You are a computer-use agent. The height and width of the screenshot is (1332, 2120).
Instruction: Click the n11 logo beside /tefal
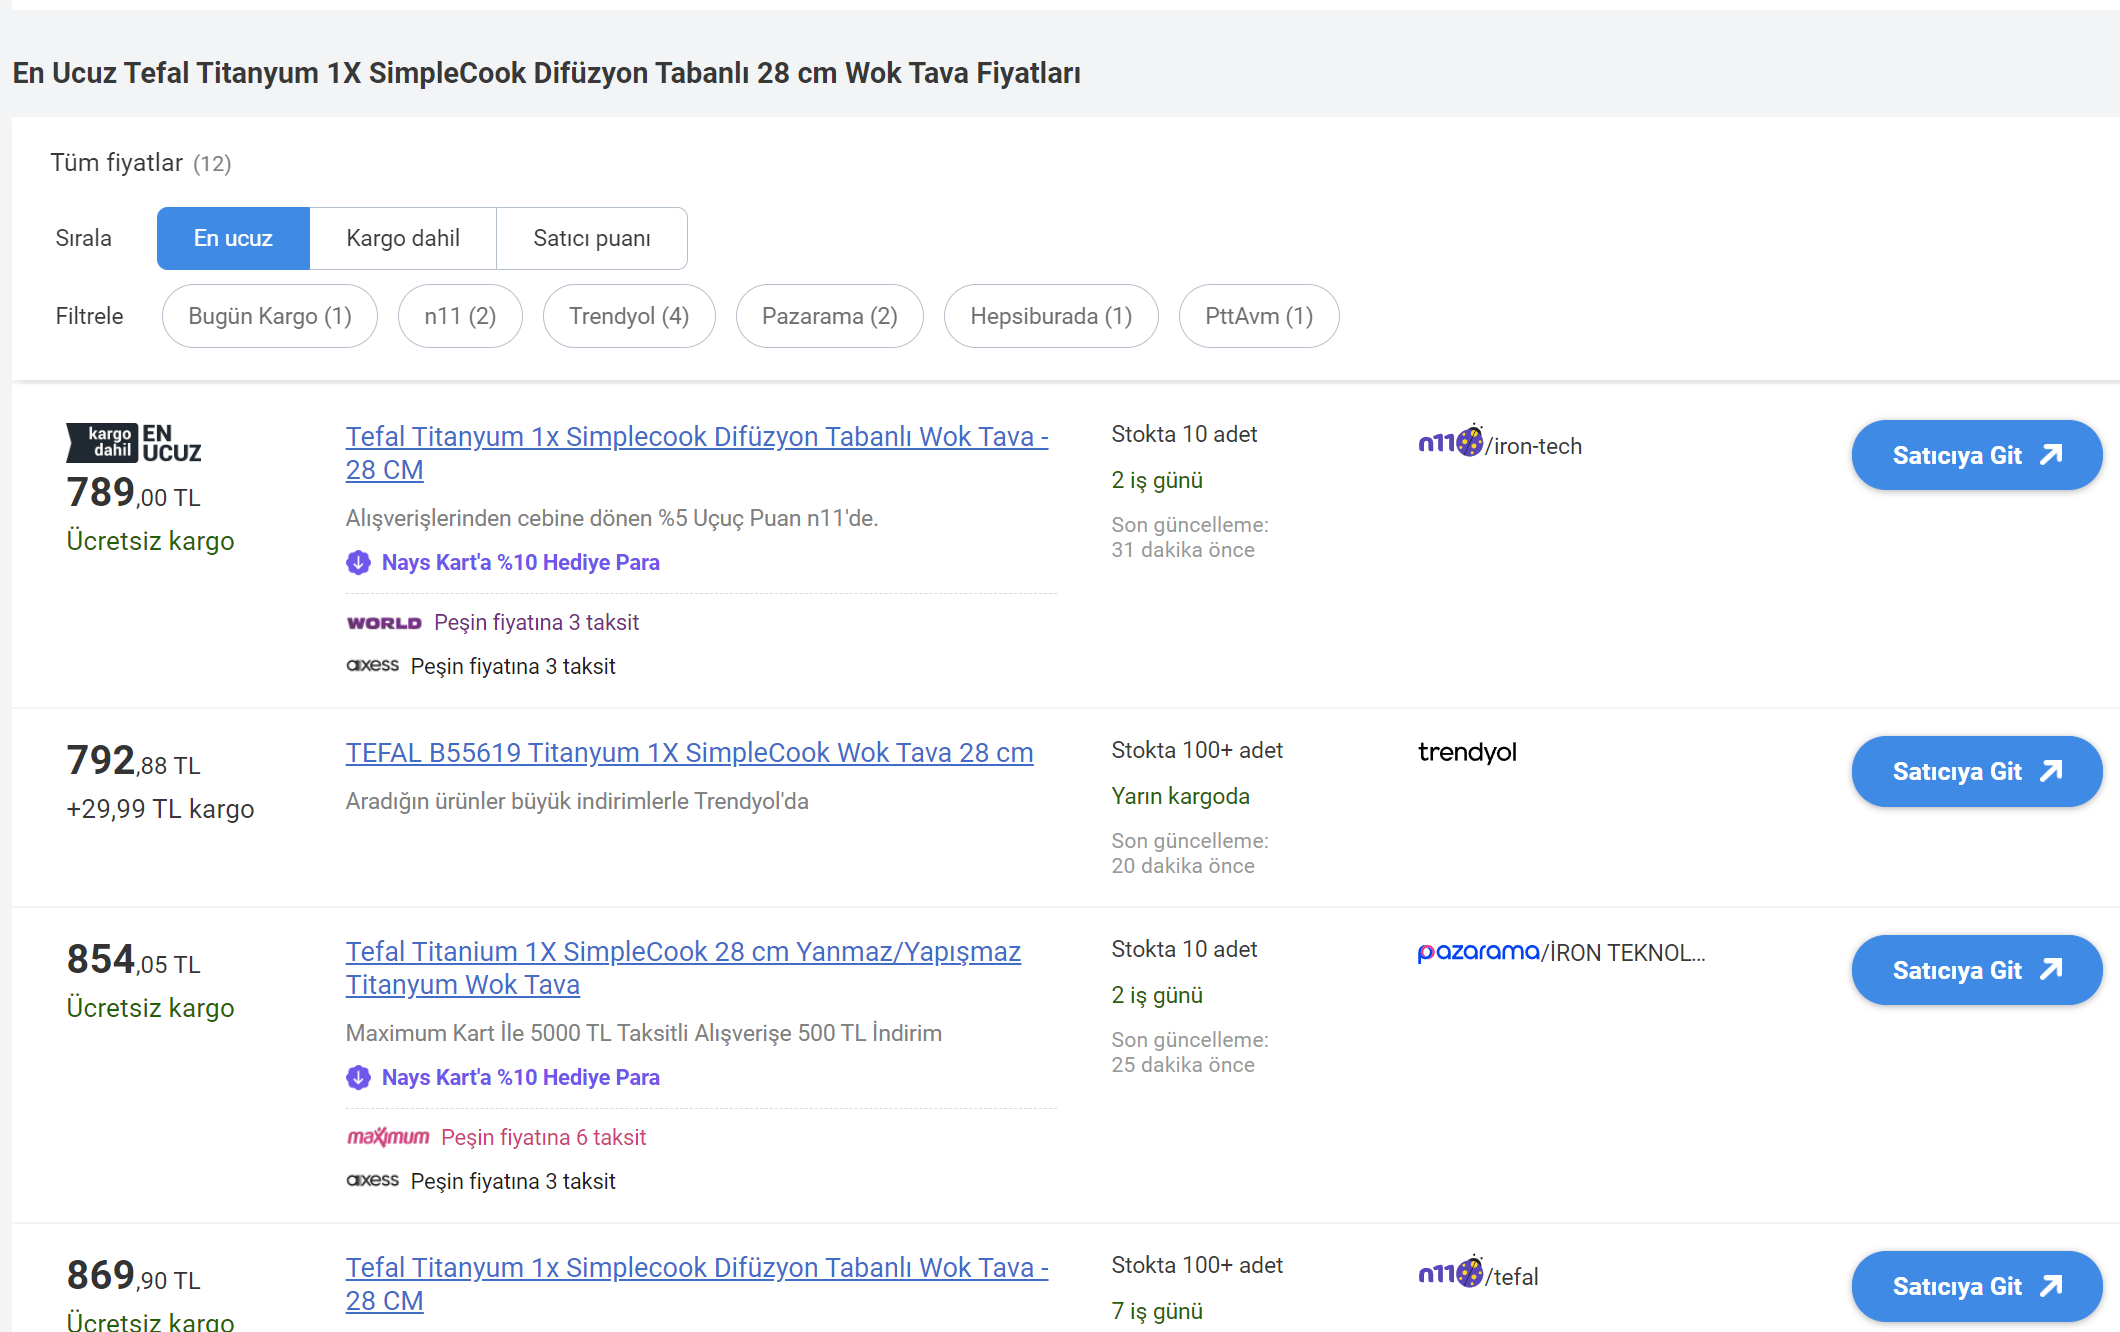click(x=1450, y=1272)
